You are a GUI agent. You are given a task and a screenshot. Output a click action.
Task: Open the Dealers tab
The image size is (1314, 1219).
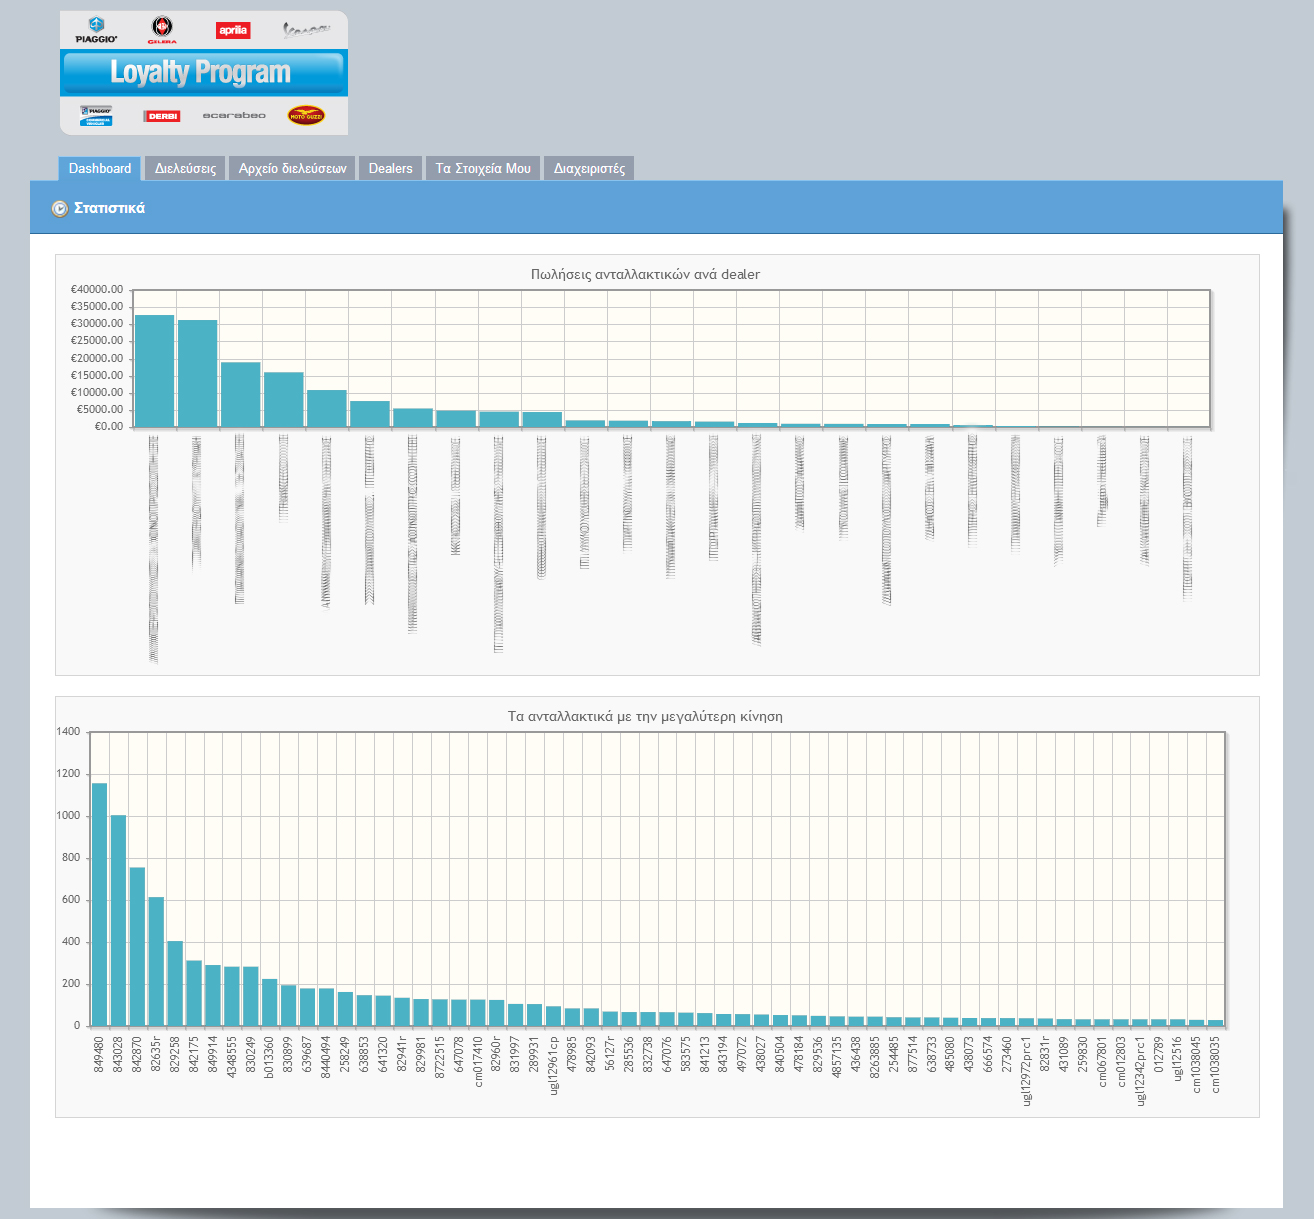pos(390,167)
